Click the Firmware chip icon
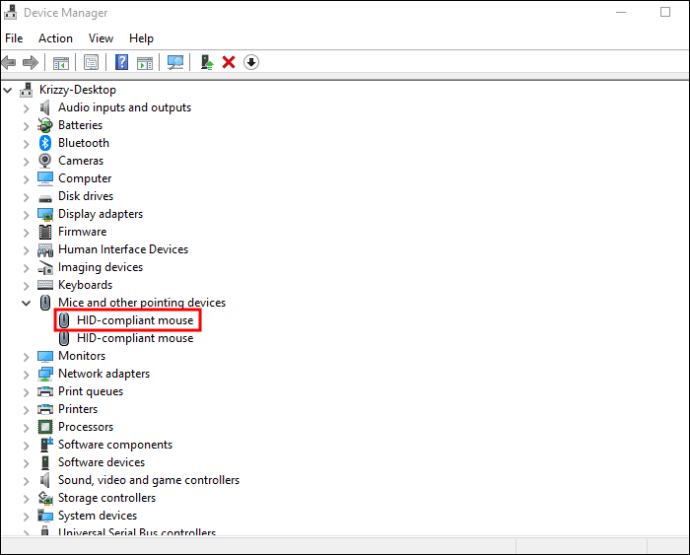The width and height of the screenshot is (690, 555). tap(45, 232)
